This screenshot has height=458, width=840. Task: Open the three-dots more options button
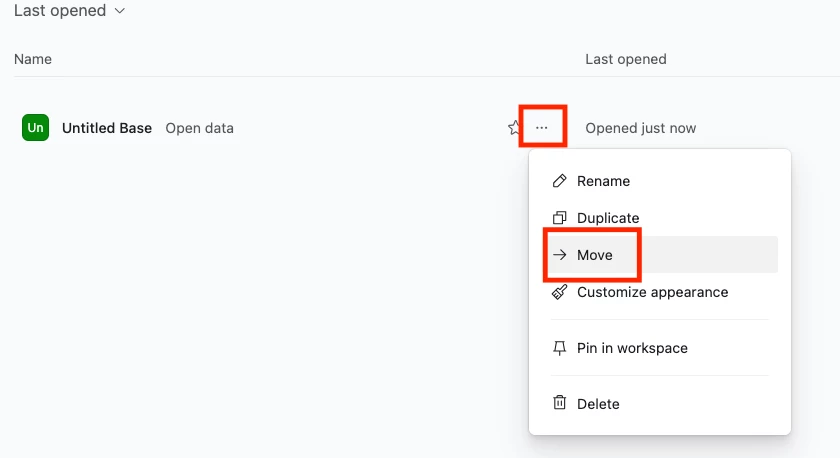542,127
